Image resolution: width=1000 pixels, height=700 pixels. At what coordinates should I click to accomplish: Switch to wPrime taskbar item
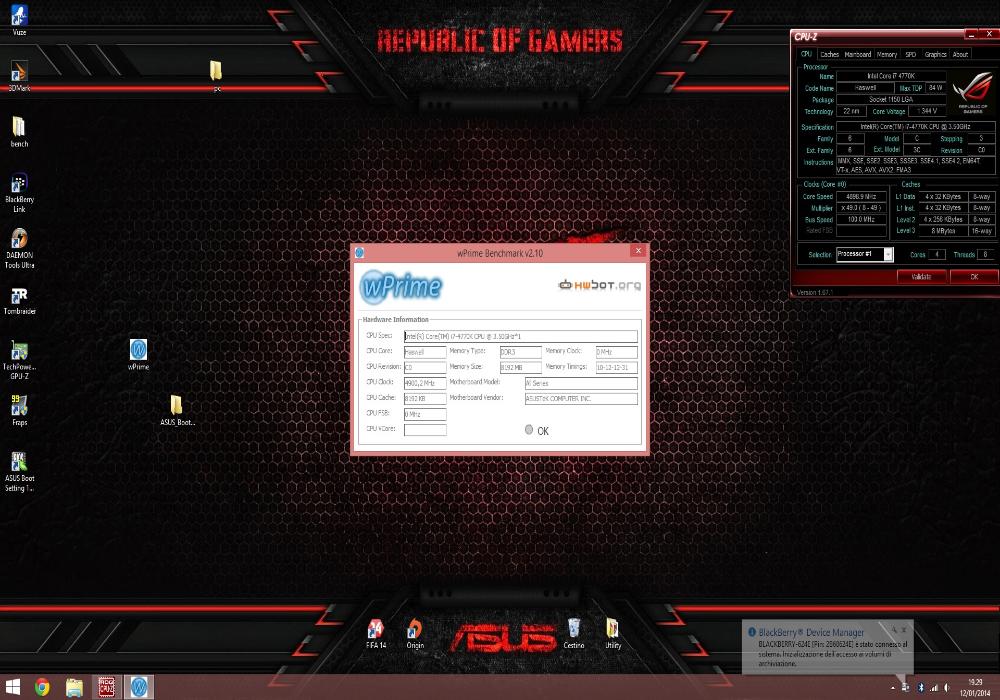coord(138,687)
